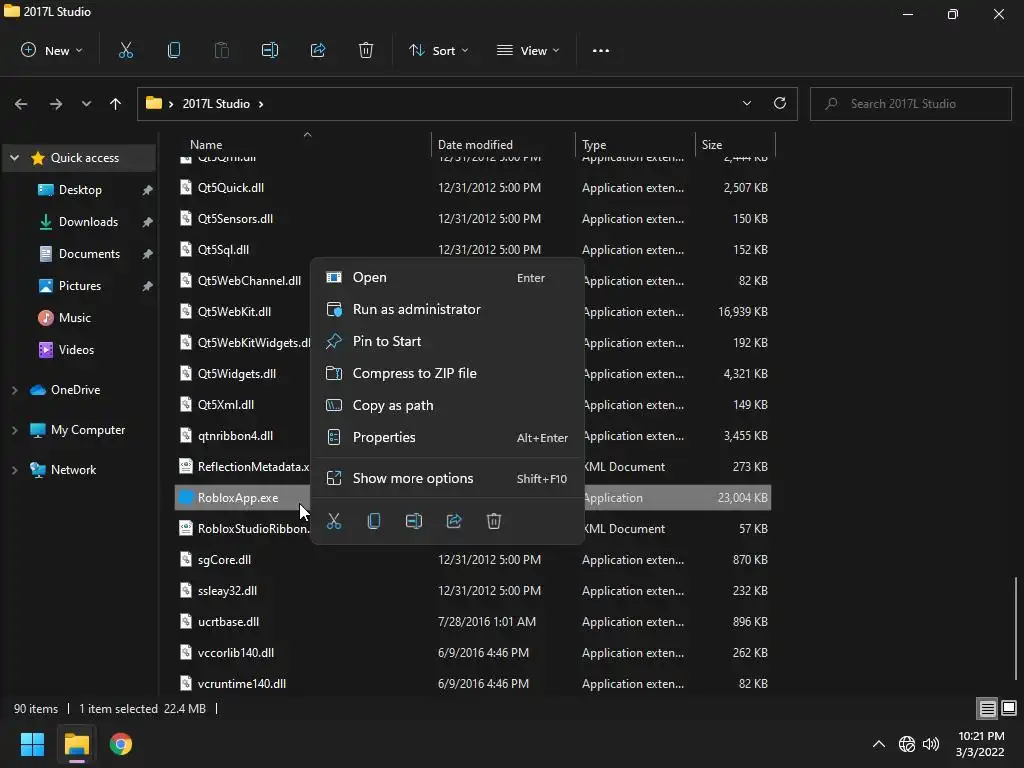1024x768 pixels.
Task: Open the See more (three dots) menu
Action: [x=601, y=50]
